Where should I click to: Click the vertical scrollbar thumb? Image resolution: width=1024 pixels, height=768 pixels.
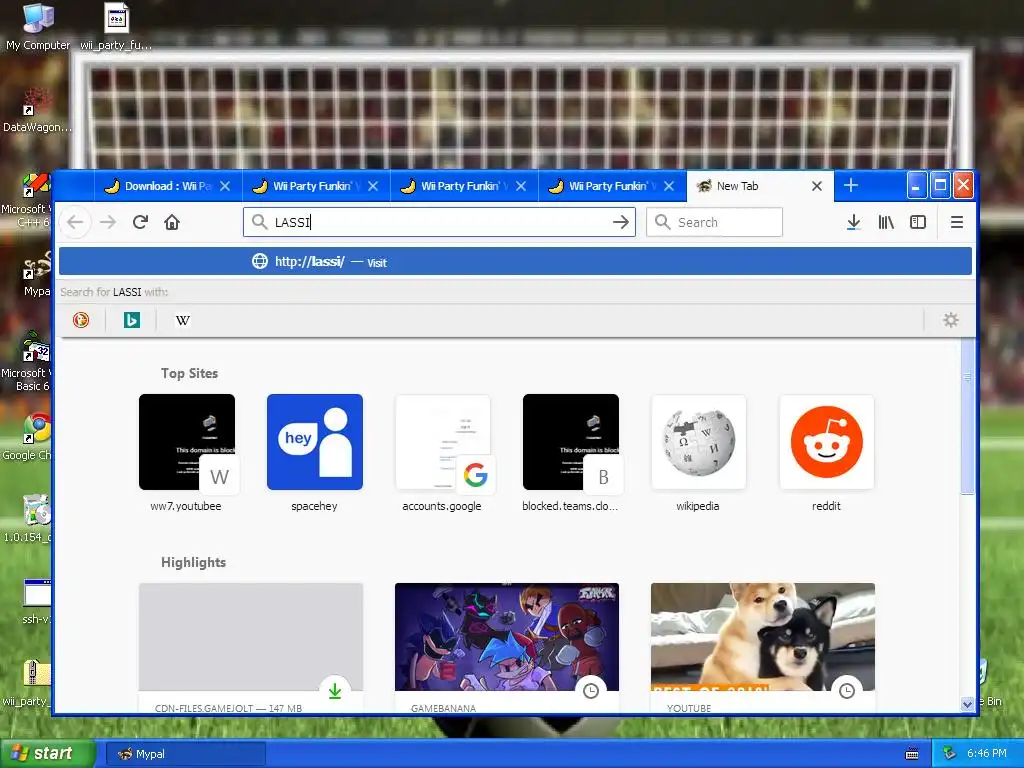[968, 417]
